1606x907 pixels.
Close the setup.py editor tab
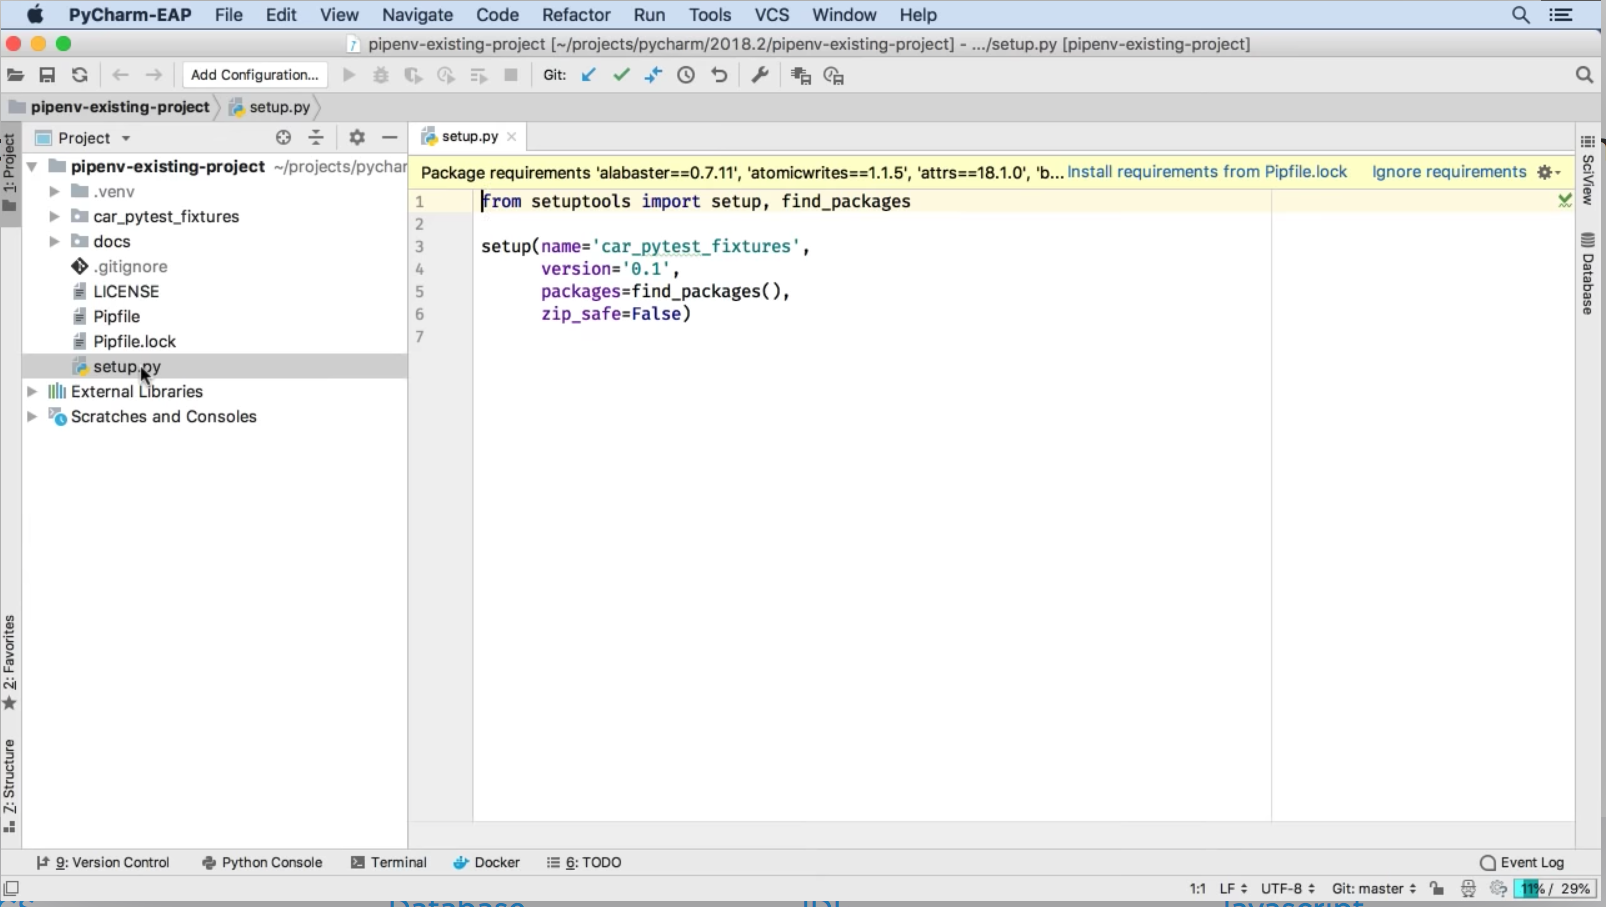coord(512,137)
